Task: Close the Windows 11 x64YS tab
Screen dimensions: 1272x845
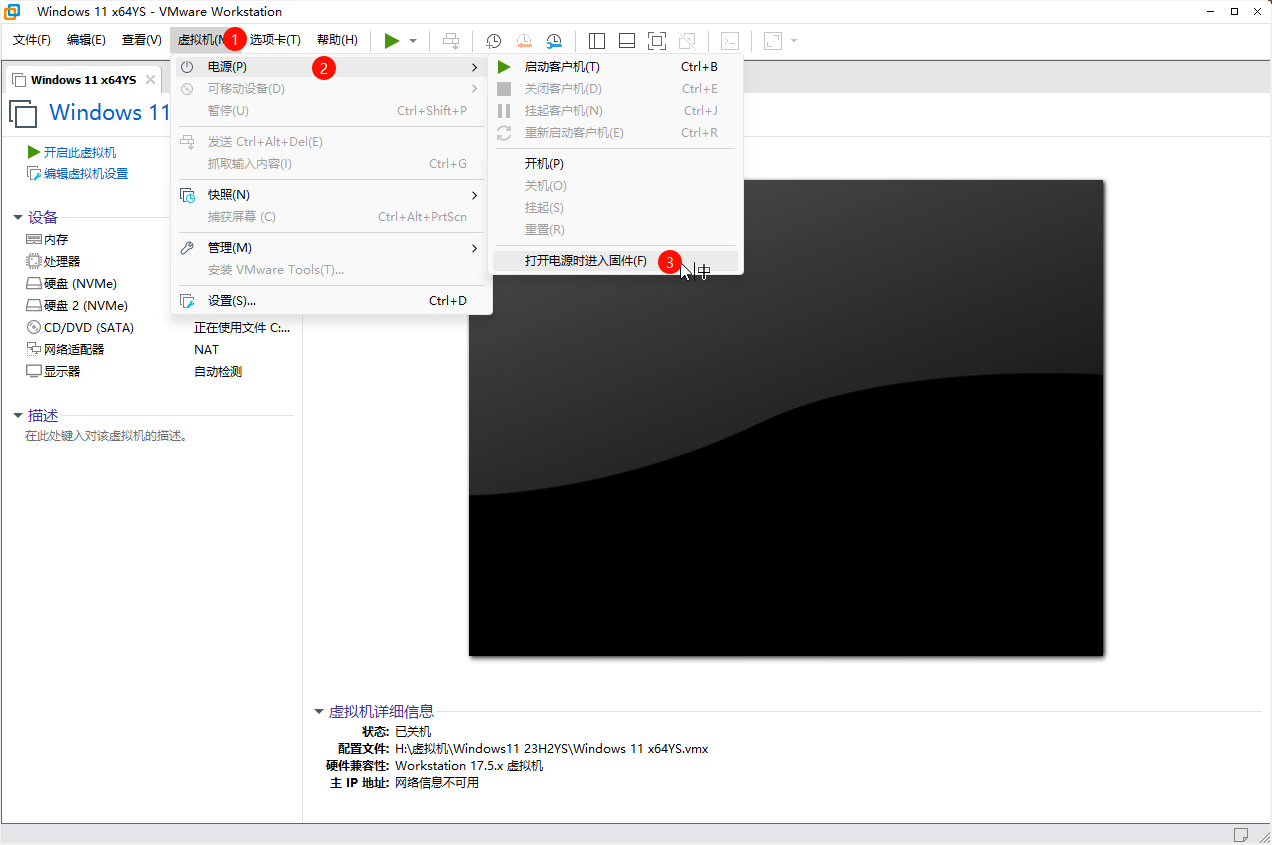Action: pyautogui.click(x=150, y=80)
